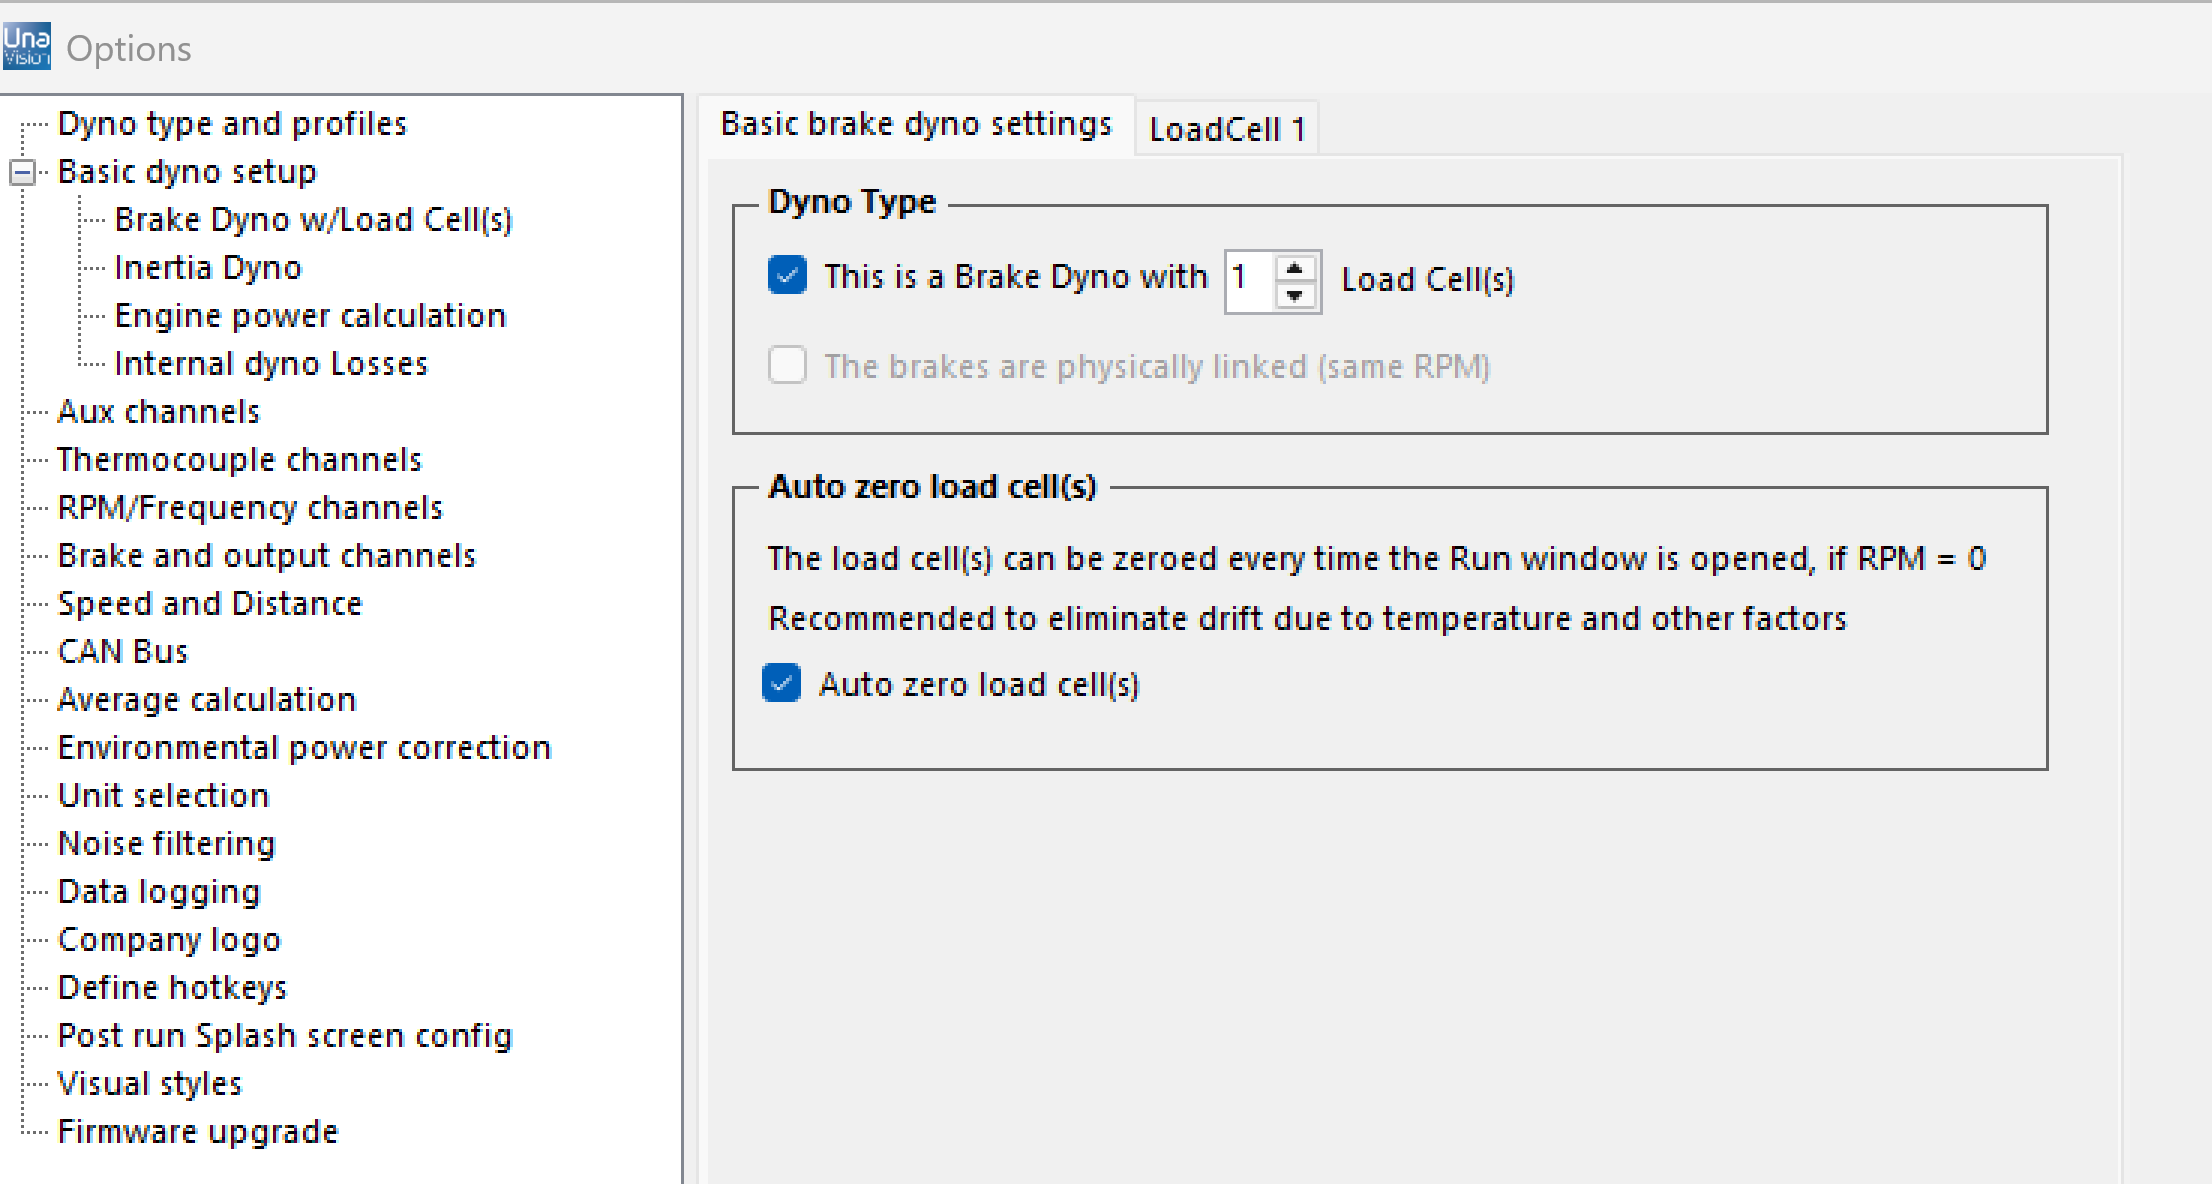Click the load cell number input field
This screenshot has height=1184, width=2212.
(1249, 280)
